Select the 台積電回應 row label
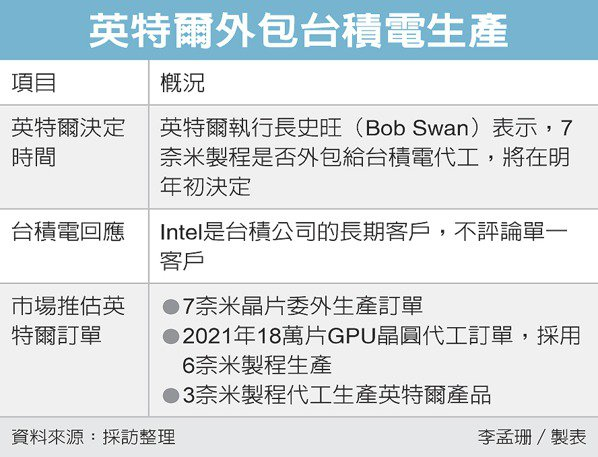 pos(68,232)
